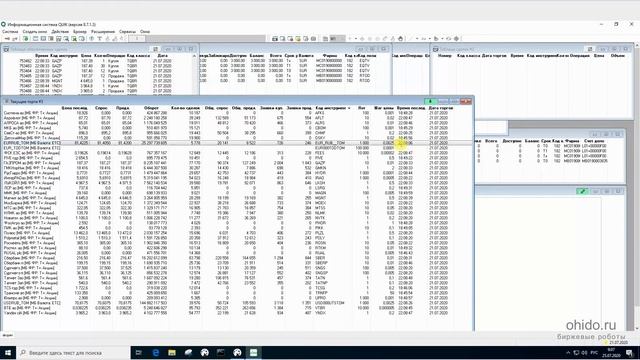Click the connect-to-server toolbar icon

pyautogui.click(x=7, y=39)
